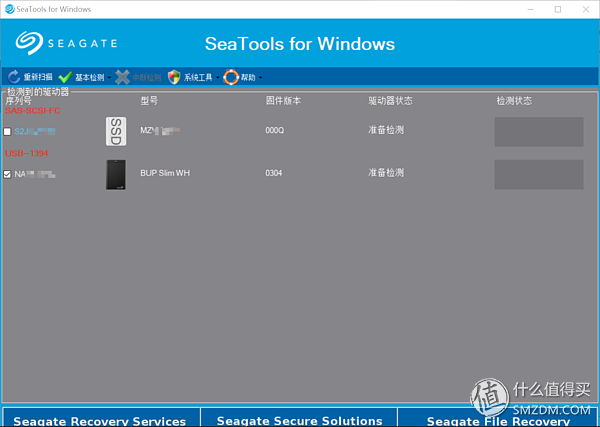Click the NA serial number text

point(35,174)
